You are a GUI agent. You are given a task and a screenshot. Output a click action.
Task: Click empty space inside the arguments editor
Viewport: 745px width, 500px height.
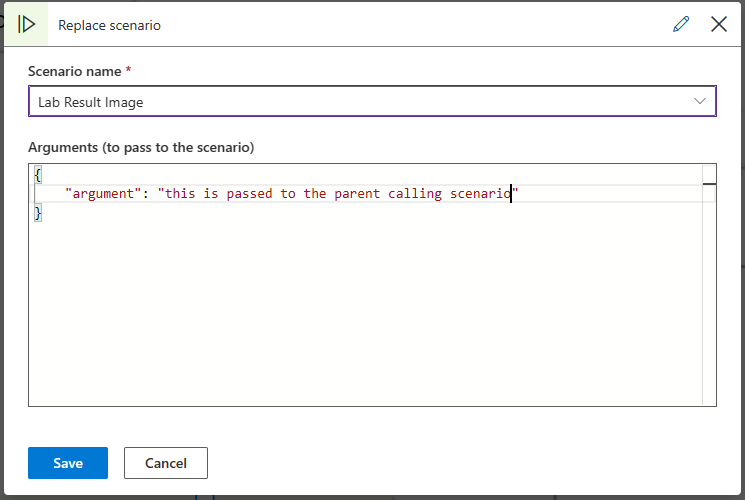[360, 320]
